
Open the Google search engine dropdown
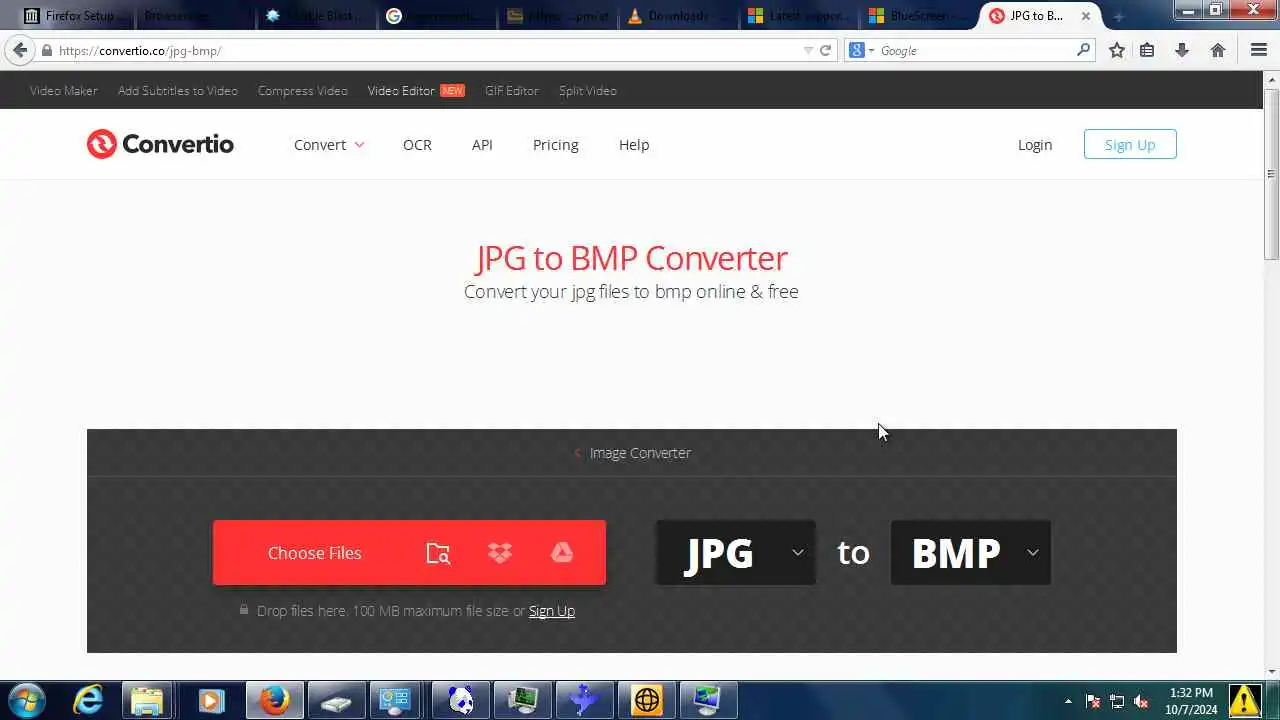pos(861,50)
